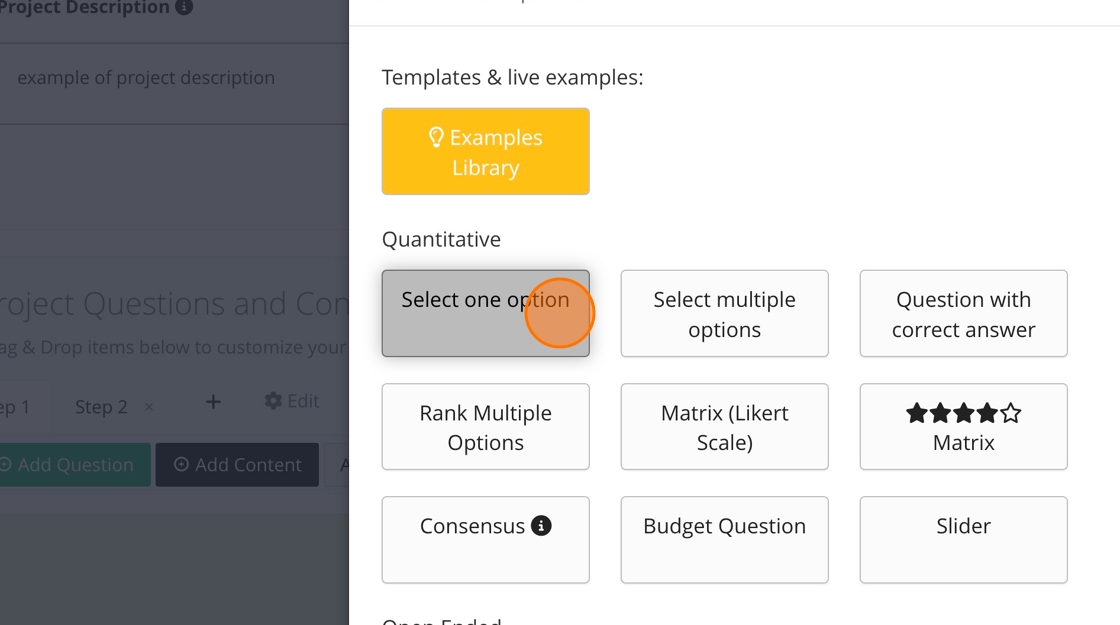Choose the Budget Question type
The width and height of the screenshot is (1120, 625).
pyautogui.click(x=724, y=539)
